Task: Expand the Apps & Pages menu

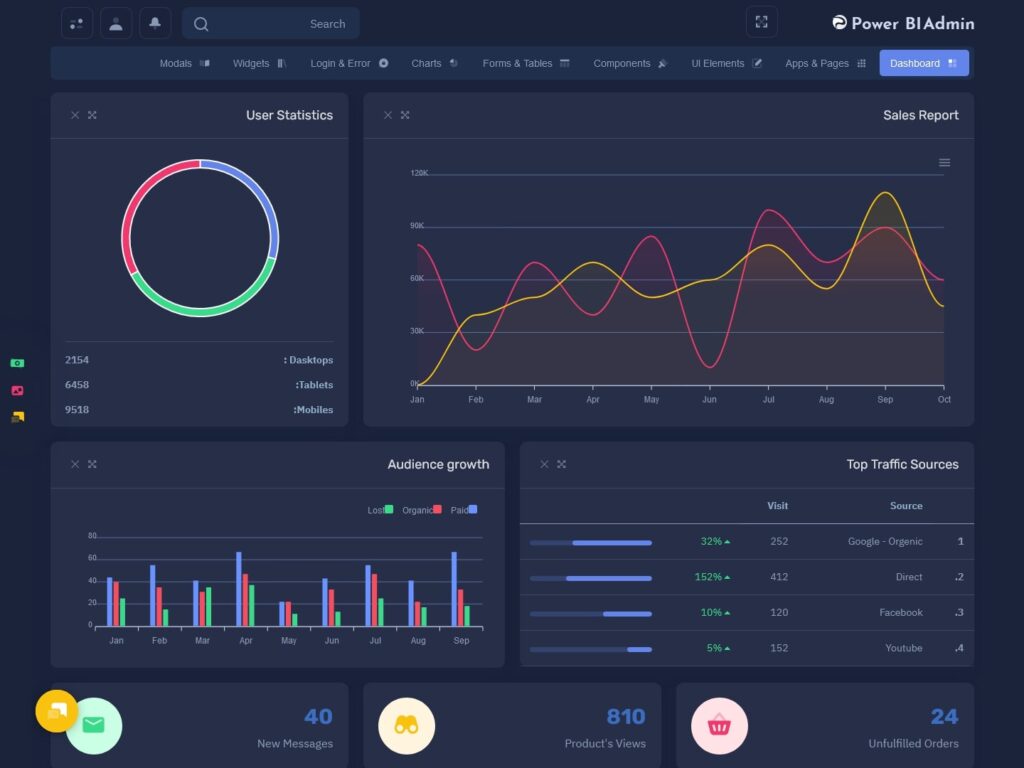Action: coord(825,63)
